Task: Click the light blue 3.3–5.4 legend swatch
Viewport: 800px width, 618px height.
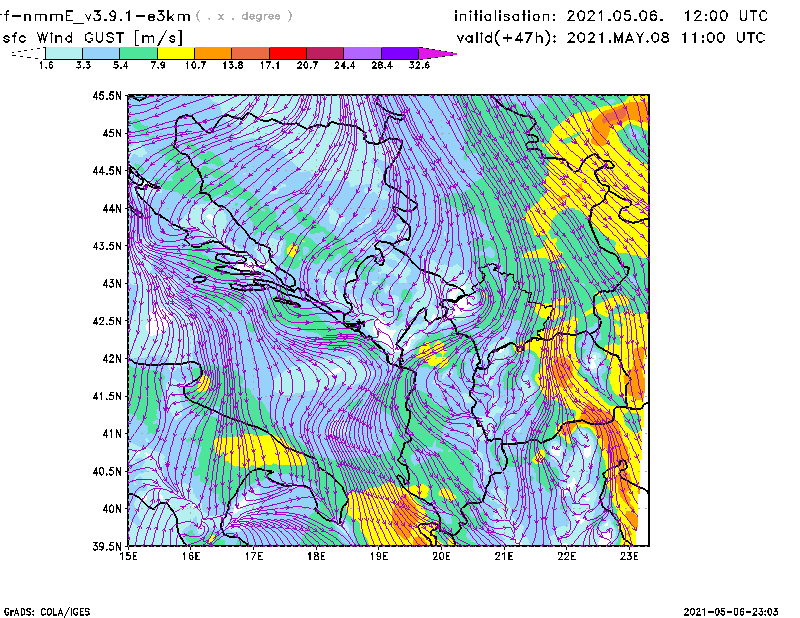Action: (x=101, y=53)
